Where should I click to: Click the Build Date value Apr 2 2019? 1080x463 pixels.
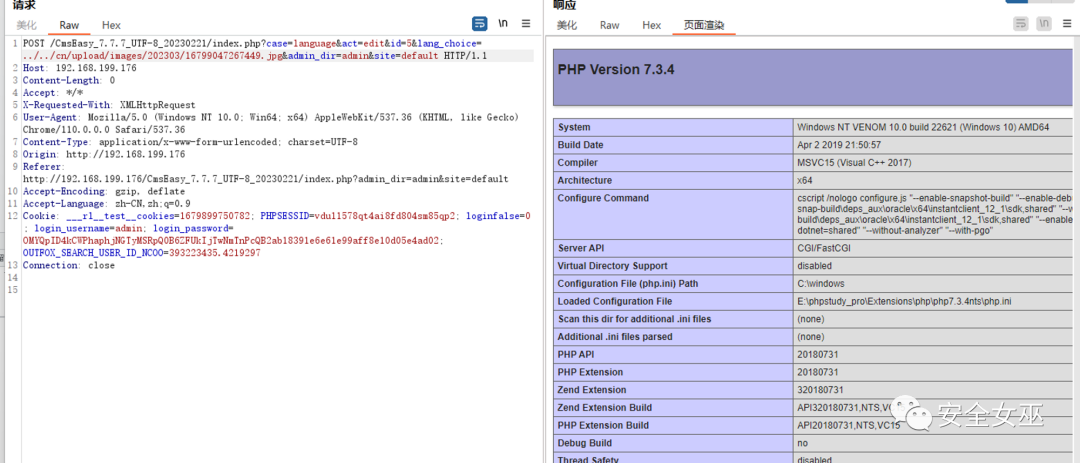tap(838, 145)
